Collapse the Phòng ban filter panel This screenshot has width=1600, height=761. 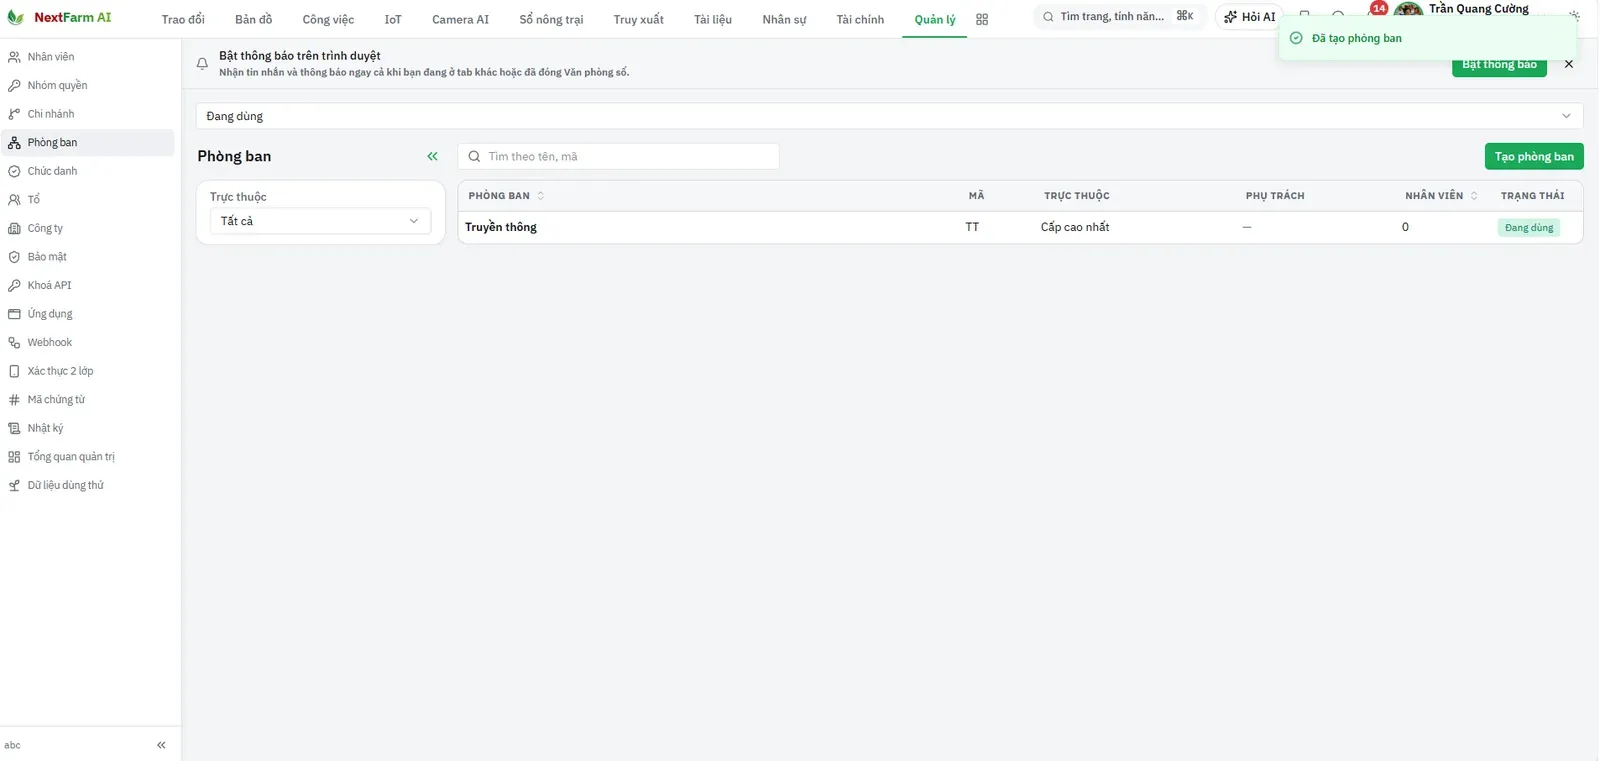[433, 156]
